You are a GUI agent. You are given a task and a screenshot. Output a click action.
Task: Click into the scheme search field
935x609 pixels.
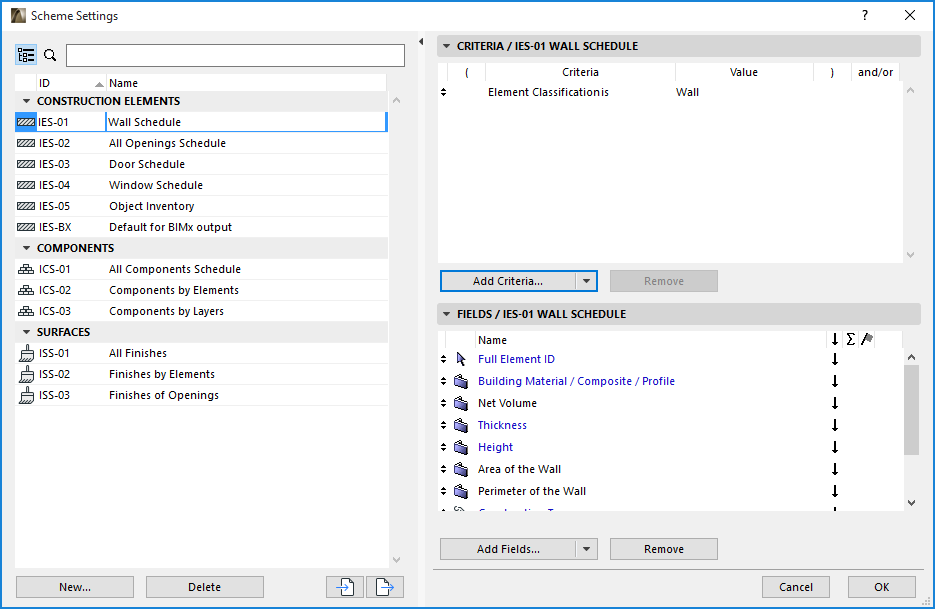236,55
